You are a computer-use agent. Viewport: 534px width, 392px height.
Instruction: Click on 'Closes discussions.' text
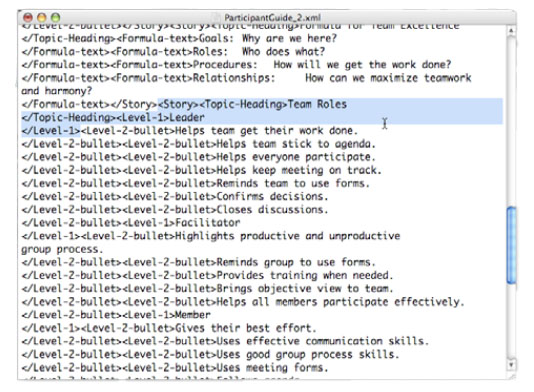tap(272, 210)
